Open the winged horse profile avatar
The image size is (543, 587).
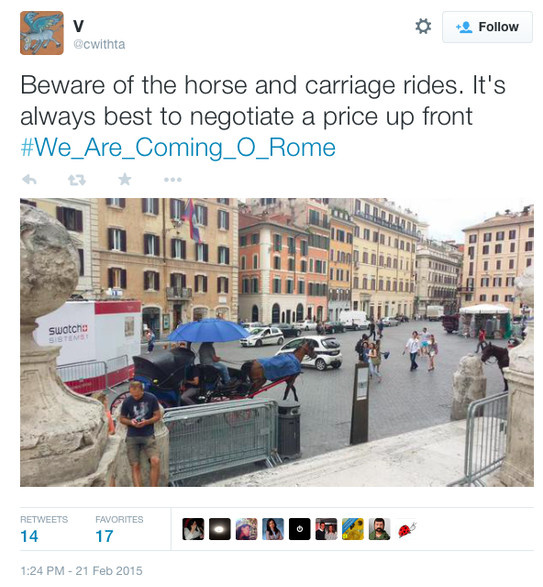coord(42,33)
